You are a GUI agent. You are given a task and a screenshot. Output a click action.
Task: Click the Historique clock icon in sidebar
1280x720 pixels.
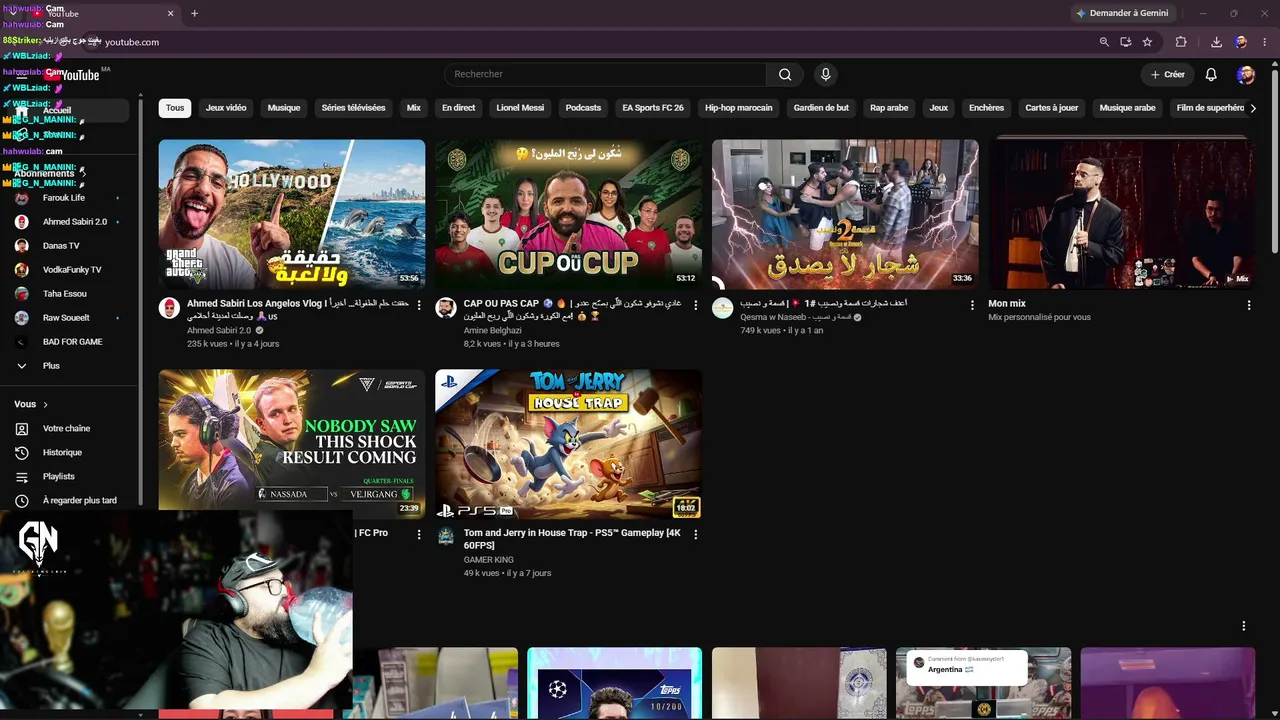tap(22, 453)
